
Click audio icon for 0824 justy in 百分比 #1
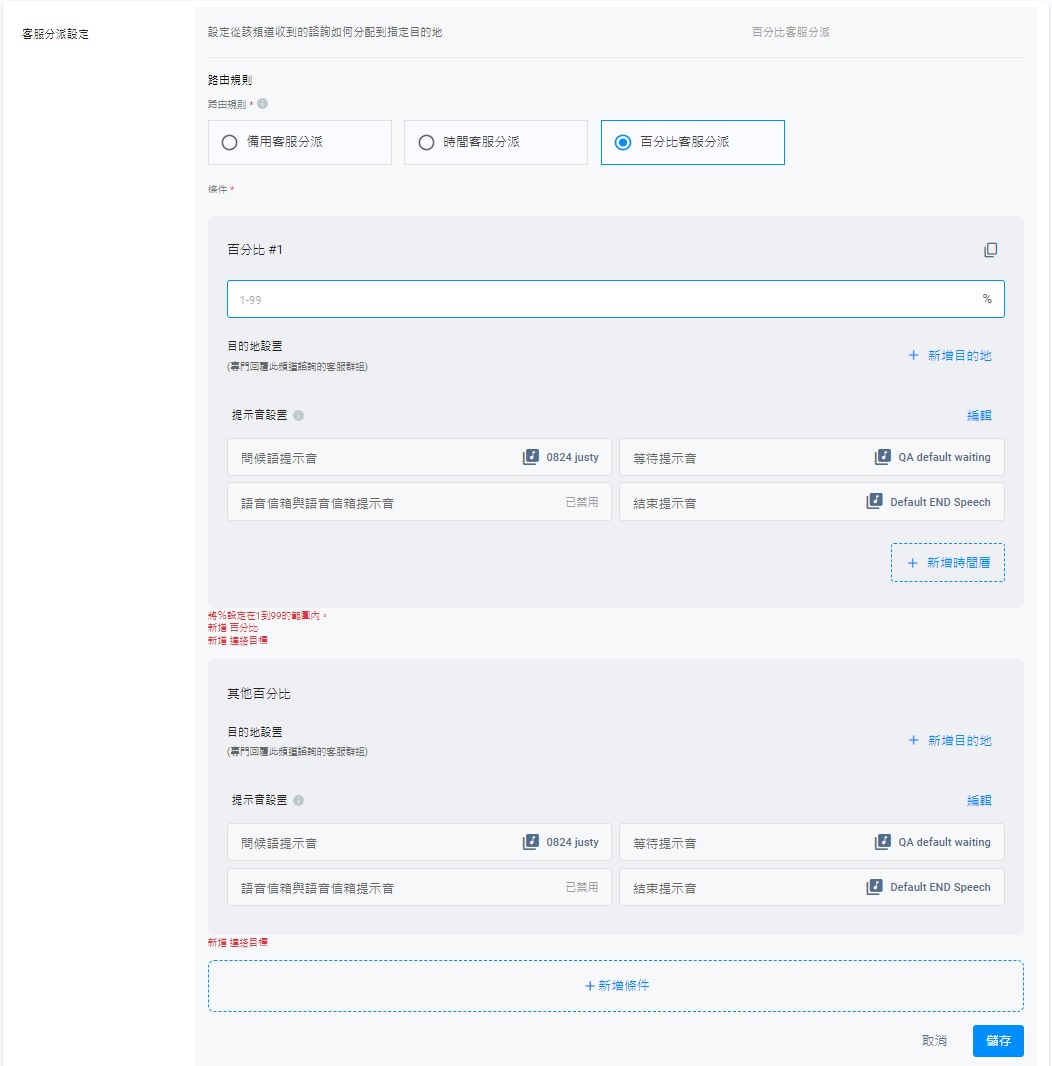[530, 457]
